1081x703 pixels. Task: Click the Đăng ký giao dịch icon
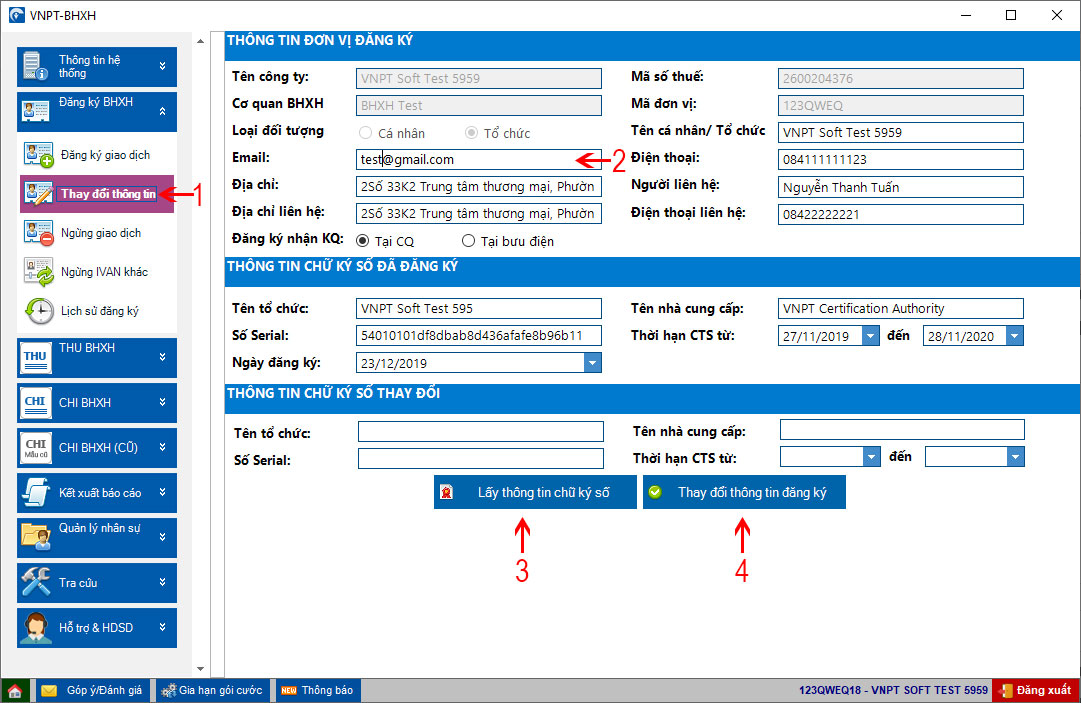click(38, 155)
